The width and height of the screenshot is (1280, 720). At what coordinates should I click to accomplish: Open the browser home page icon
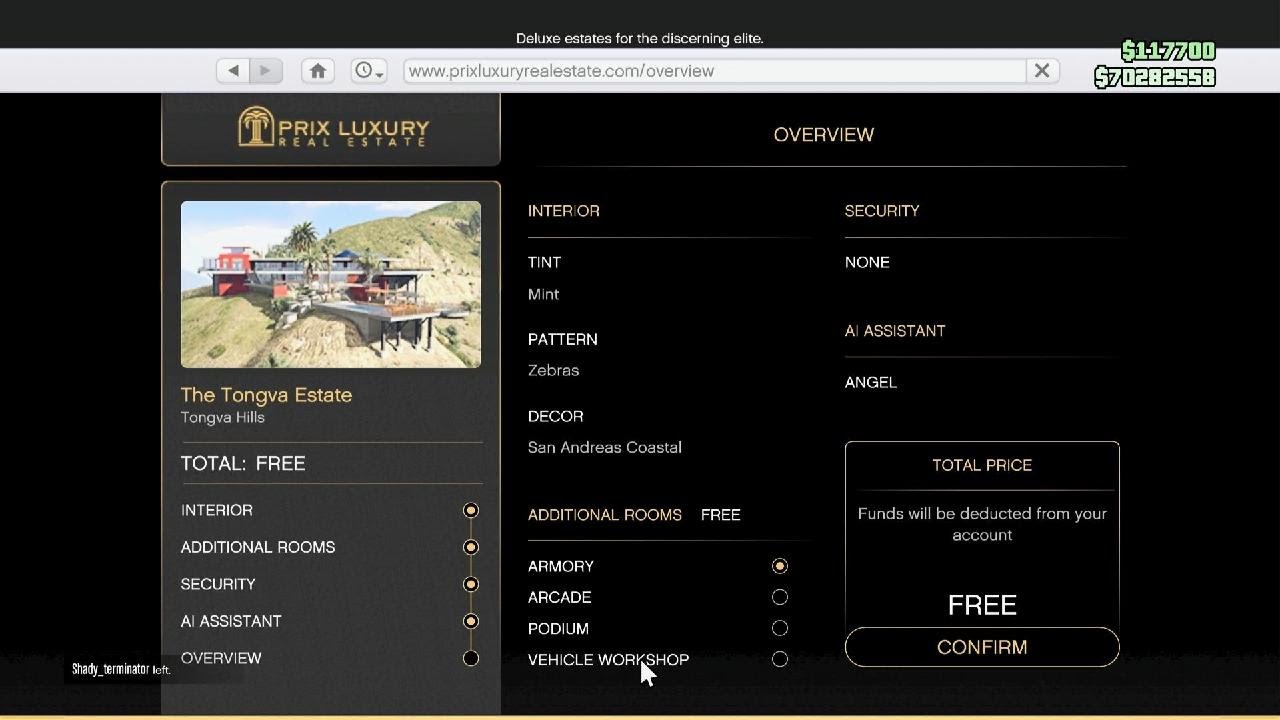tap(318, 71)
